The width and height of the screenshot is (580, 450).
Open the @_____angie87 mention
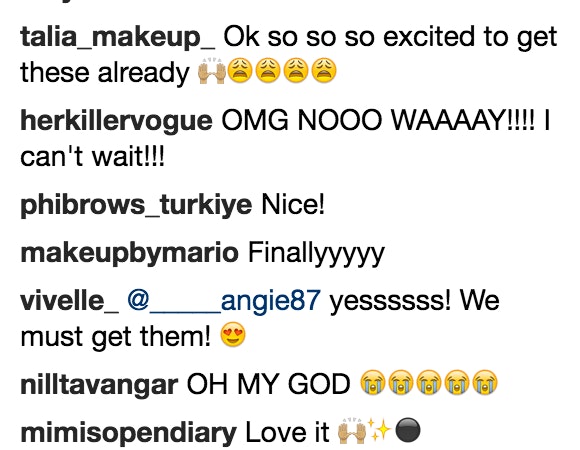224,301
